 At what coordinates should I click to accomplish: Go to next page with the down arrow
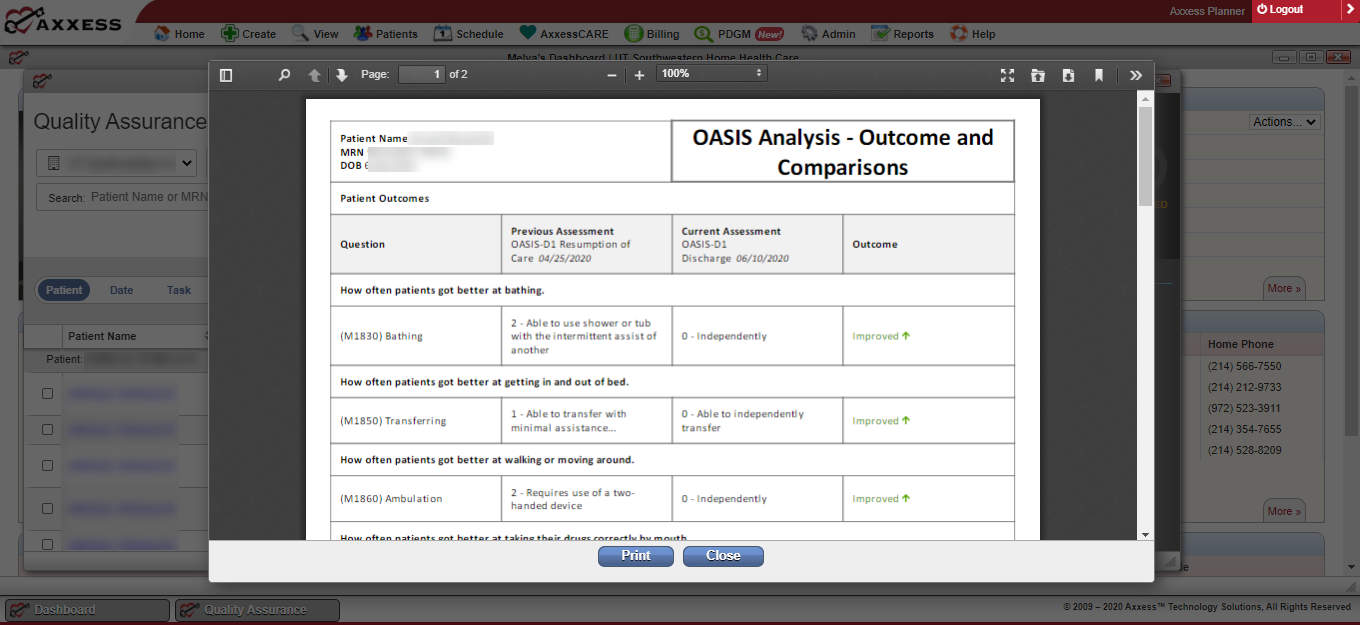pos(340,74)
